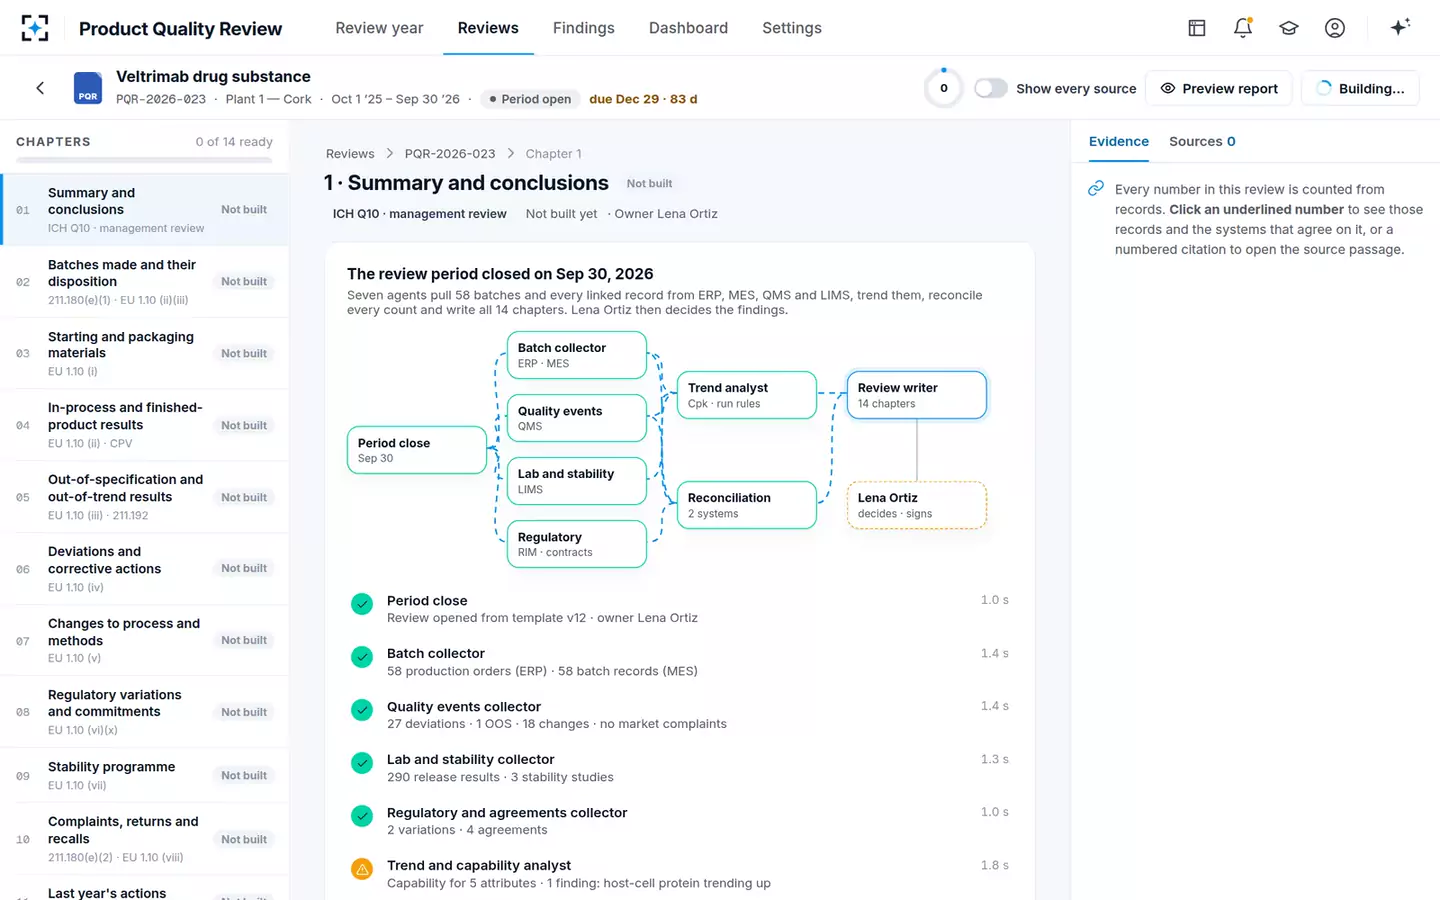
Task: Click the PQR-2026-023 breadcrumb link
Action: point(450,153)
